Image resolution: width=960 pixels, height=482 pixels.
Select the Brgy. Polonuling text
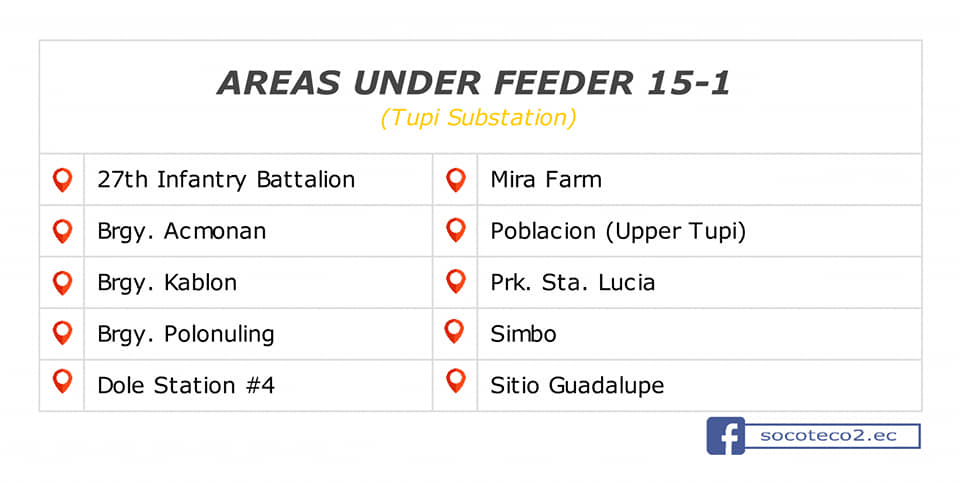coord(186,334)
